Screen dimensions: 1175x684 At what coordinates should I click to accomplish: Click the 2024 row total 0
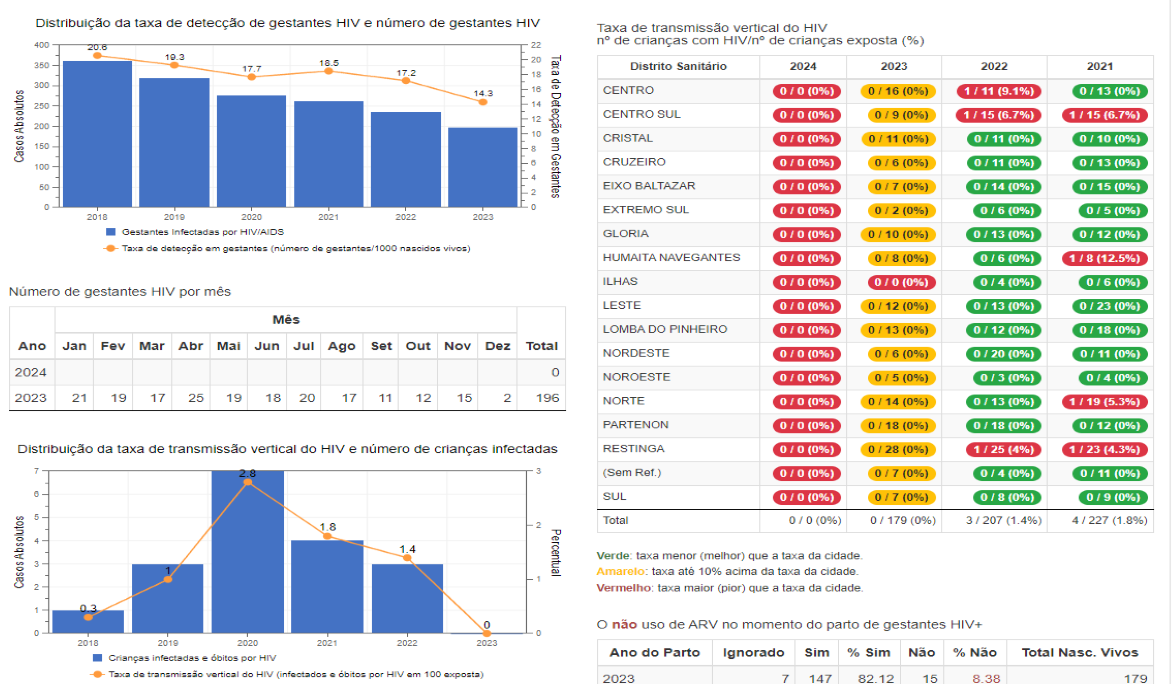click(x=555, y=372)
